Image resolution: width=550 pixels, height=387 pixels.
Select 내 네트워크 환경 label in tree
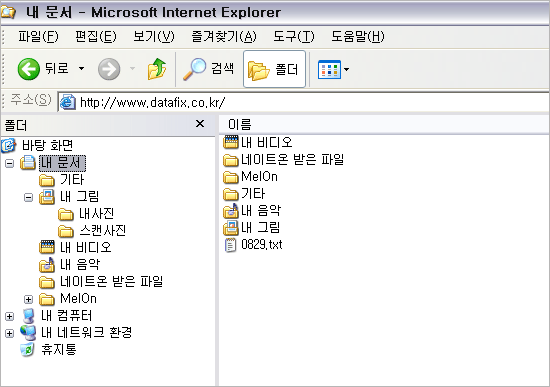coord(86,332)
